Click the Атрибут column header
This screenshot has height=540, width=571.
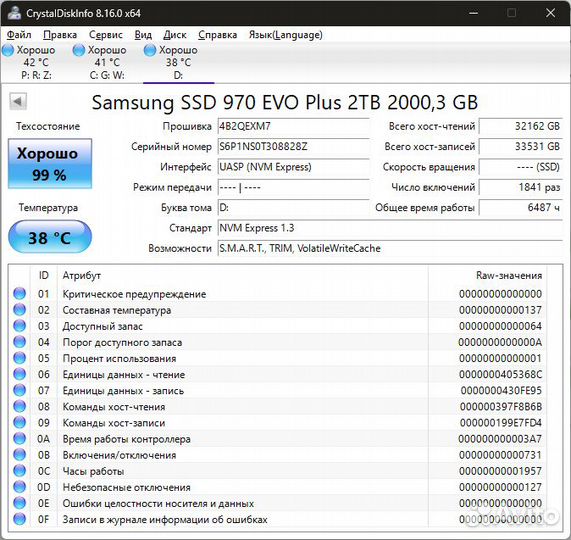243,275
